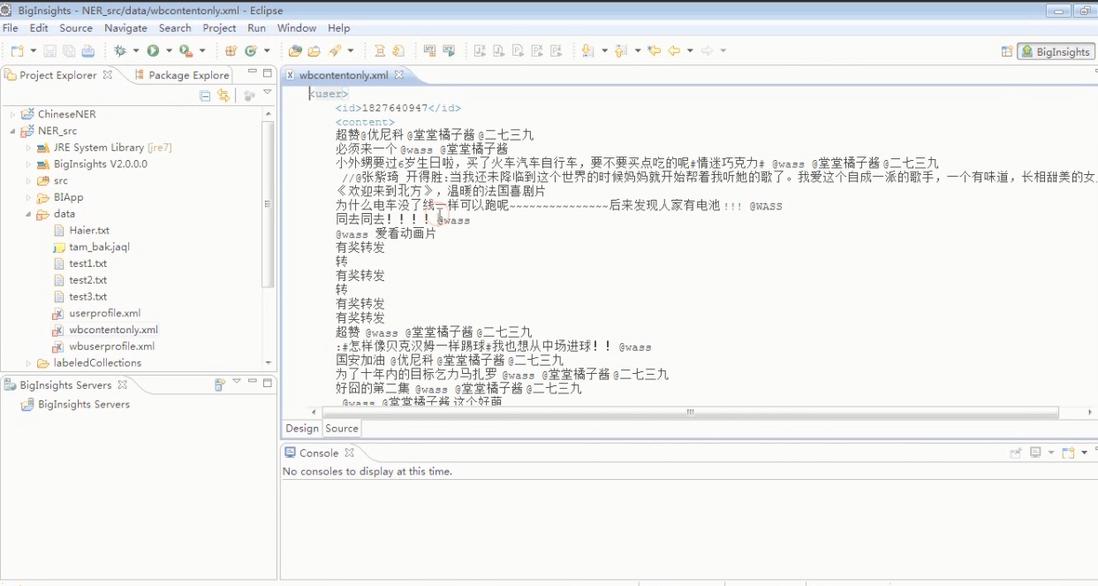Click the Open Type icon
1098x586 pixels.
(x=295, y=50)
